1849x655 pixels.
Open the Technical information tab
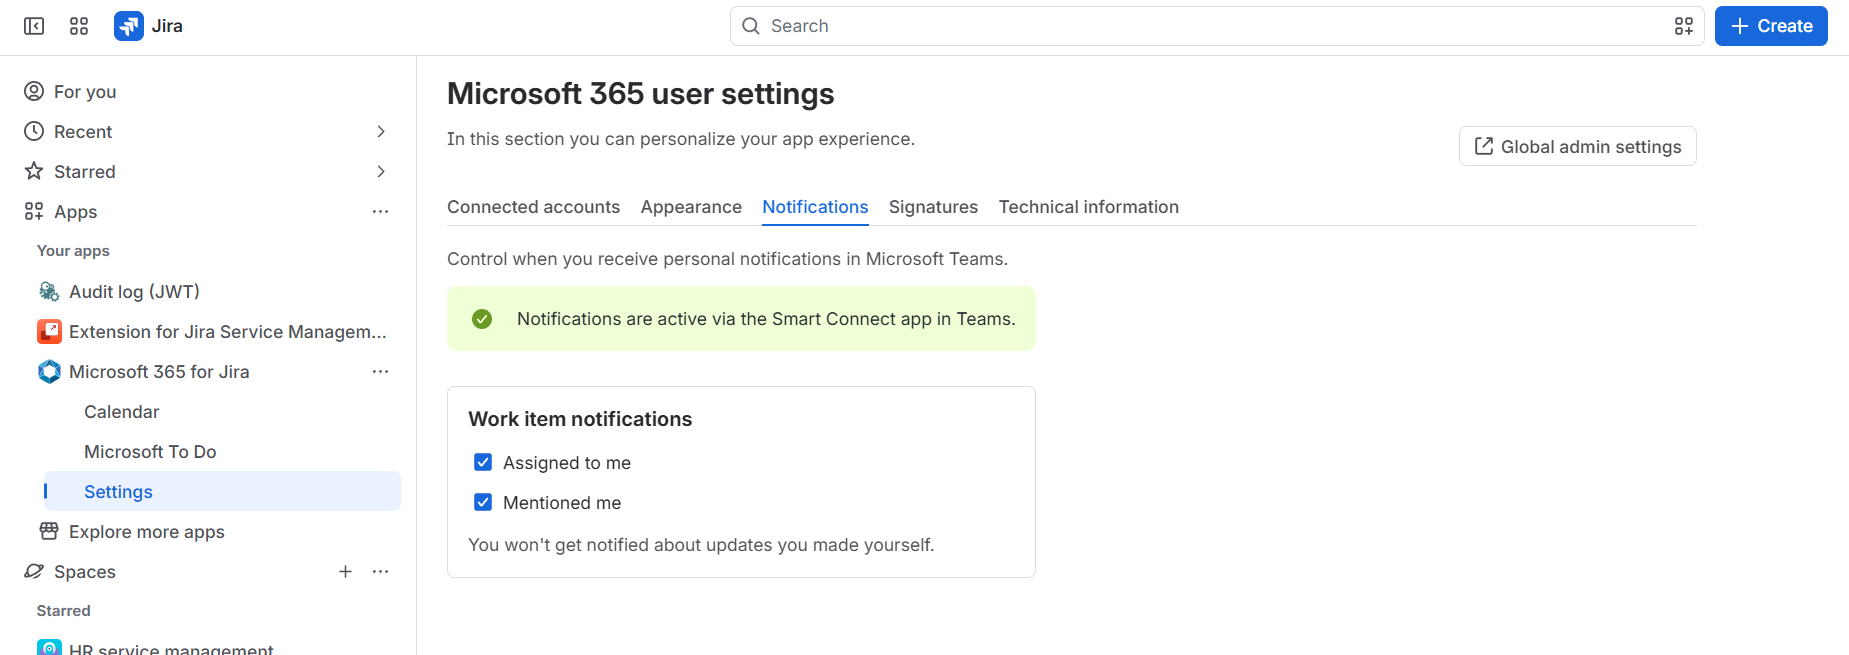pos(1088,207)
